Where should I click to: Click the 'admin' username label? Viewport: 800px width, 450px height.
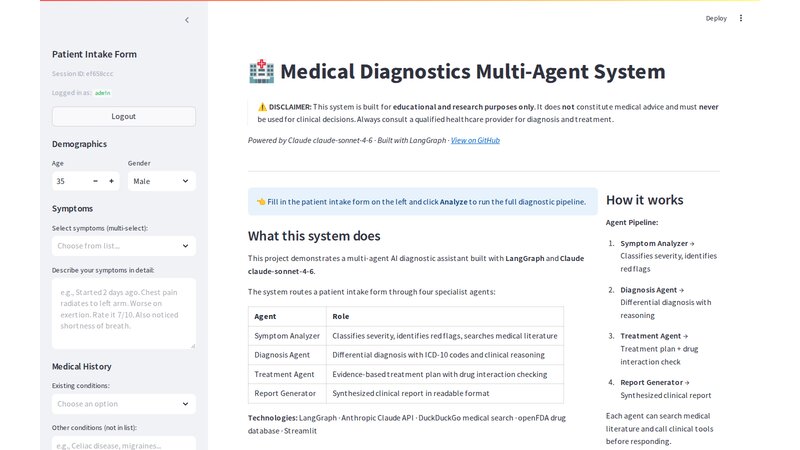point(103,93)
